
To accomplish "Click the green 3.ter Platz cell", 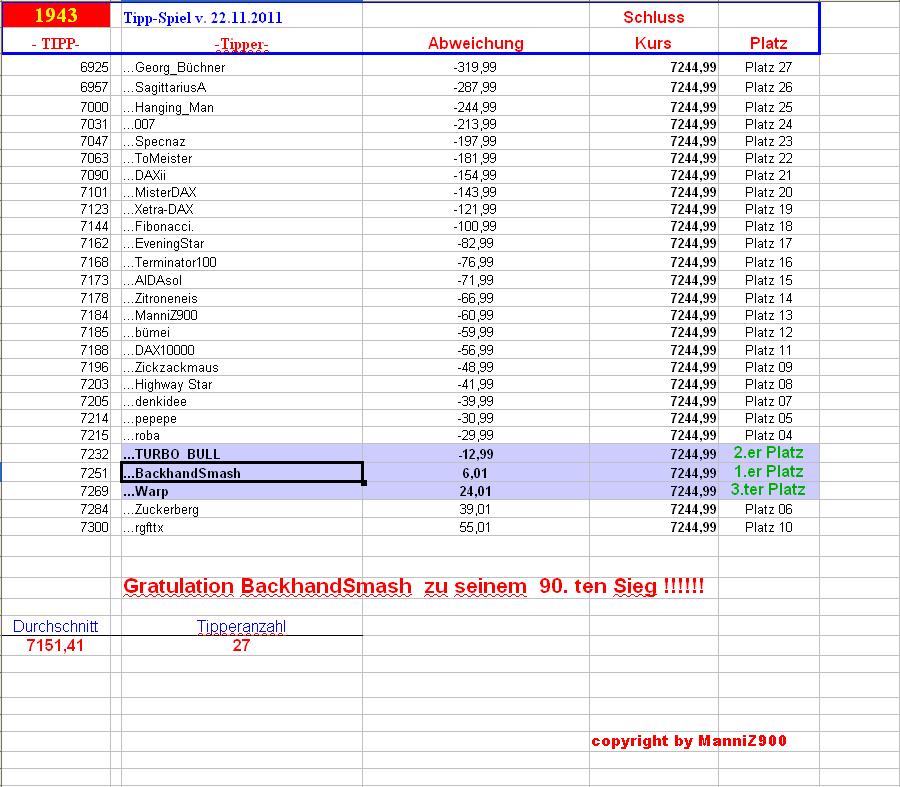I will coord(768,490).
